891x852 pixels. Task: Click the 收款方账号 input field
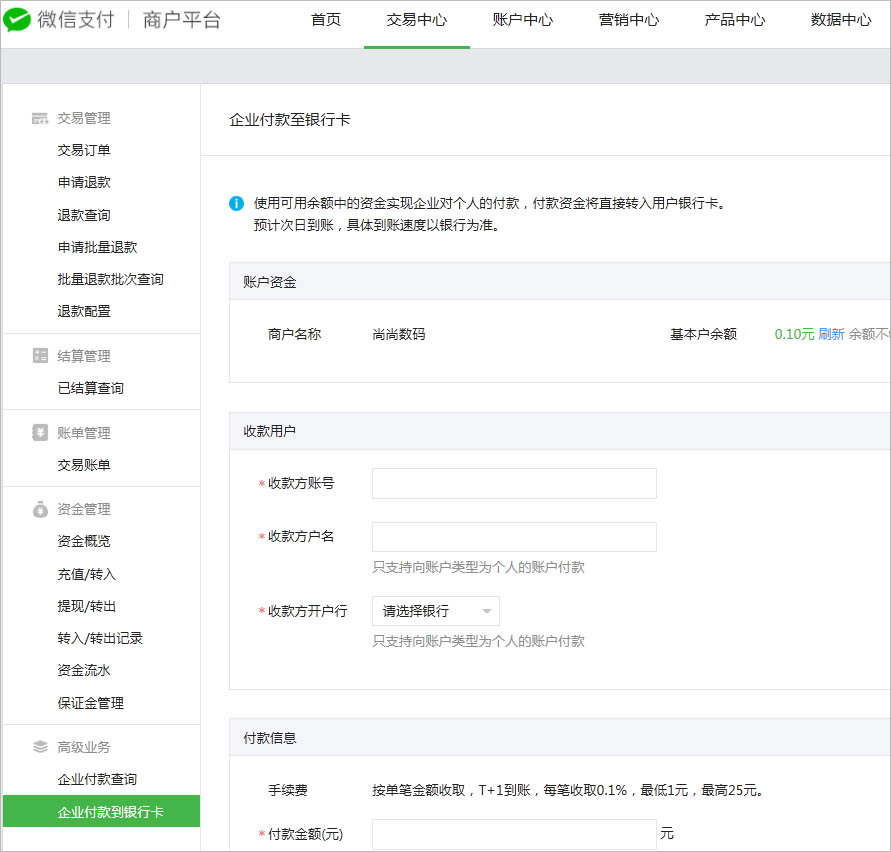click(513, 483)
